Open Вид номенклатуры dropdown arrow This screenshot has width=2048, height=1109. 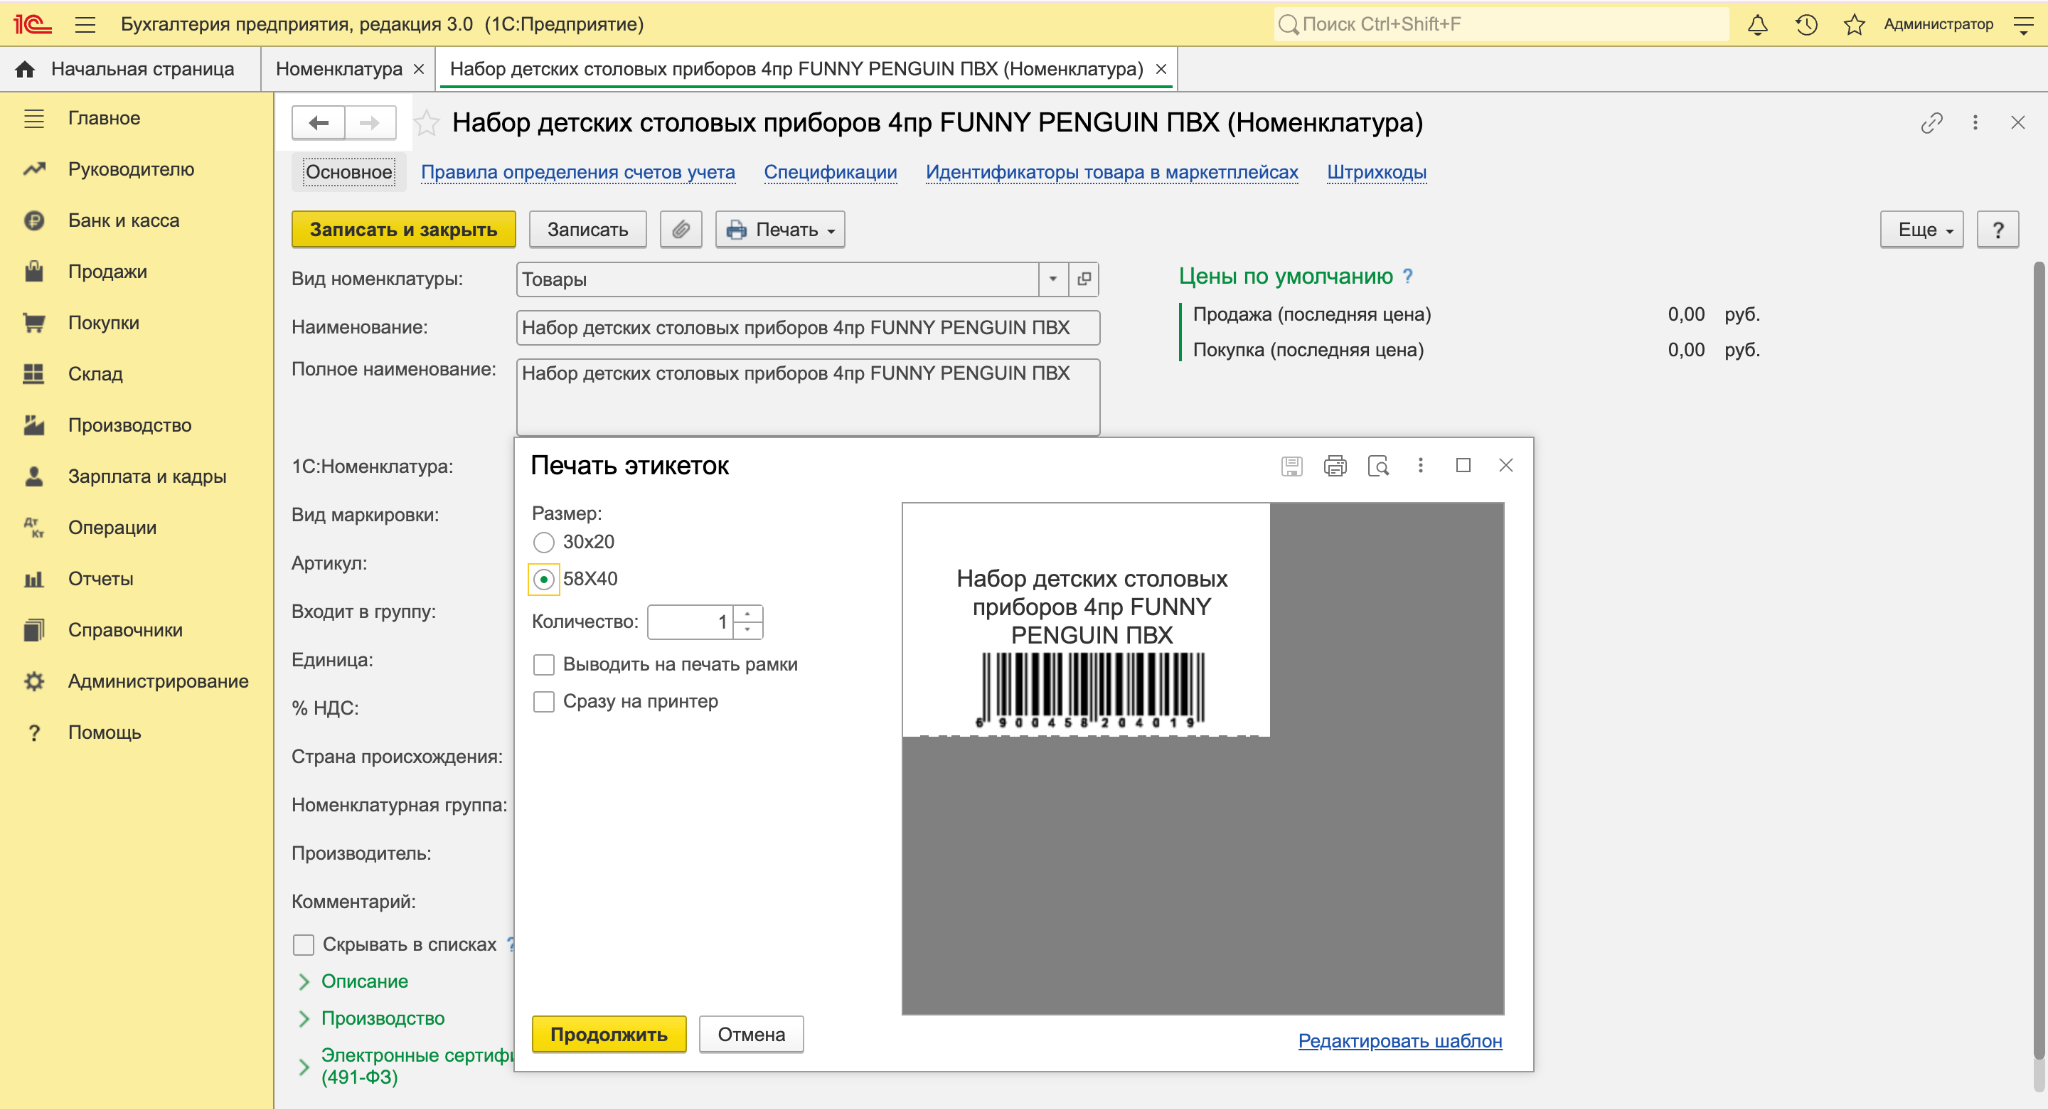click(1053, 279)
